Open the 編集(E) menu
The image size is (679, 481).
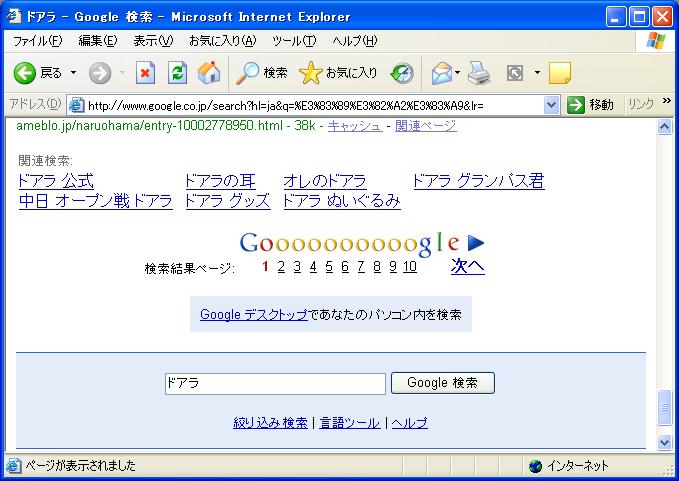pos(97,41)
